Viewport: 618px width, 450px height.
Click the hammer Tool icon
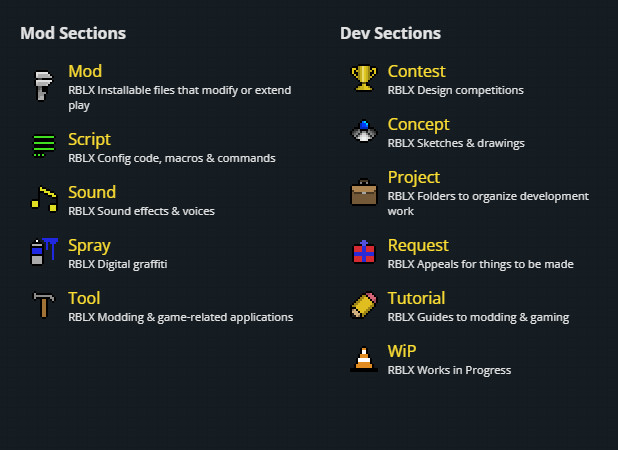pos(43,304)
